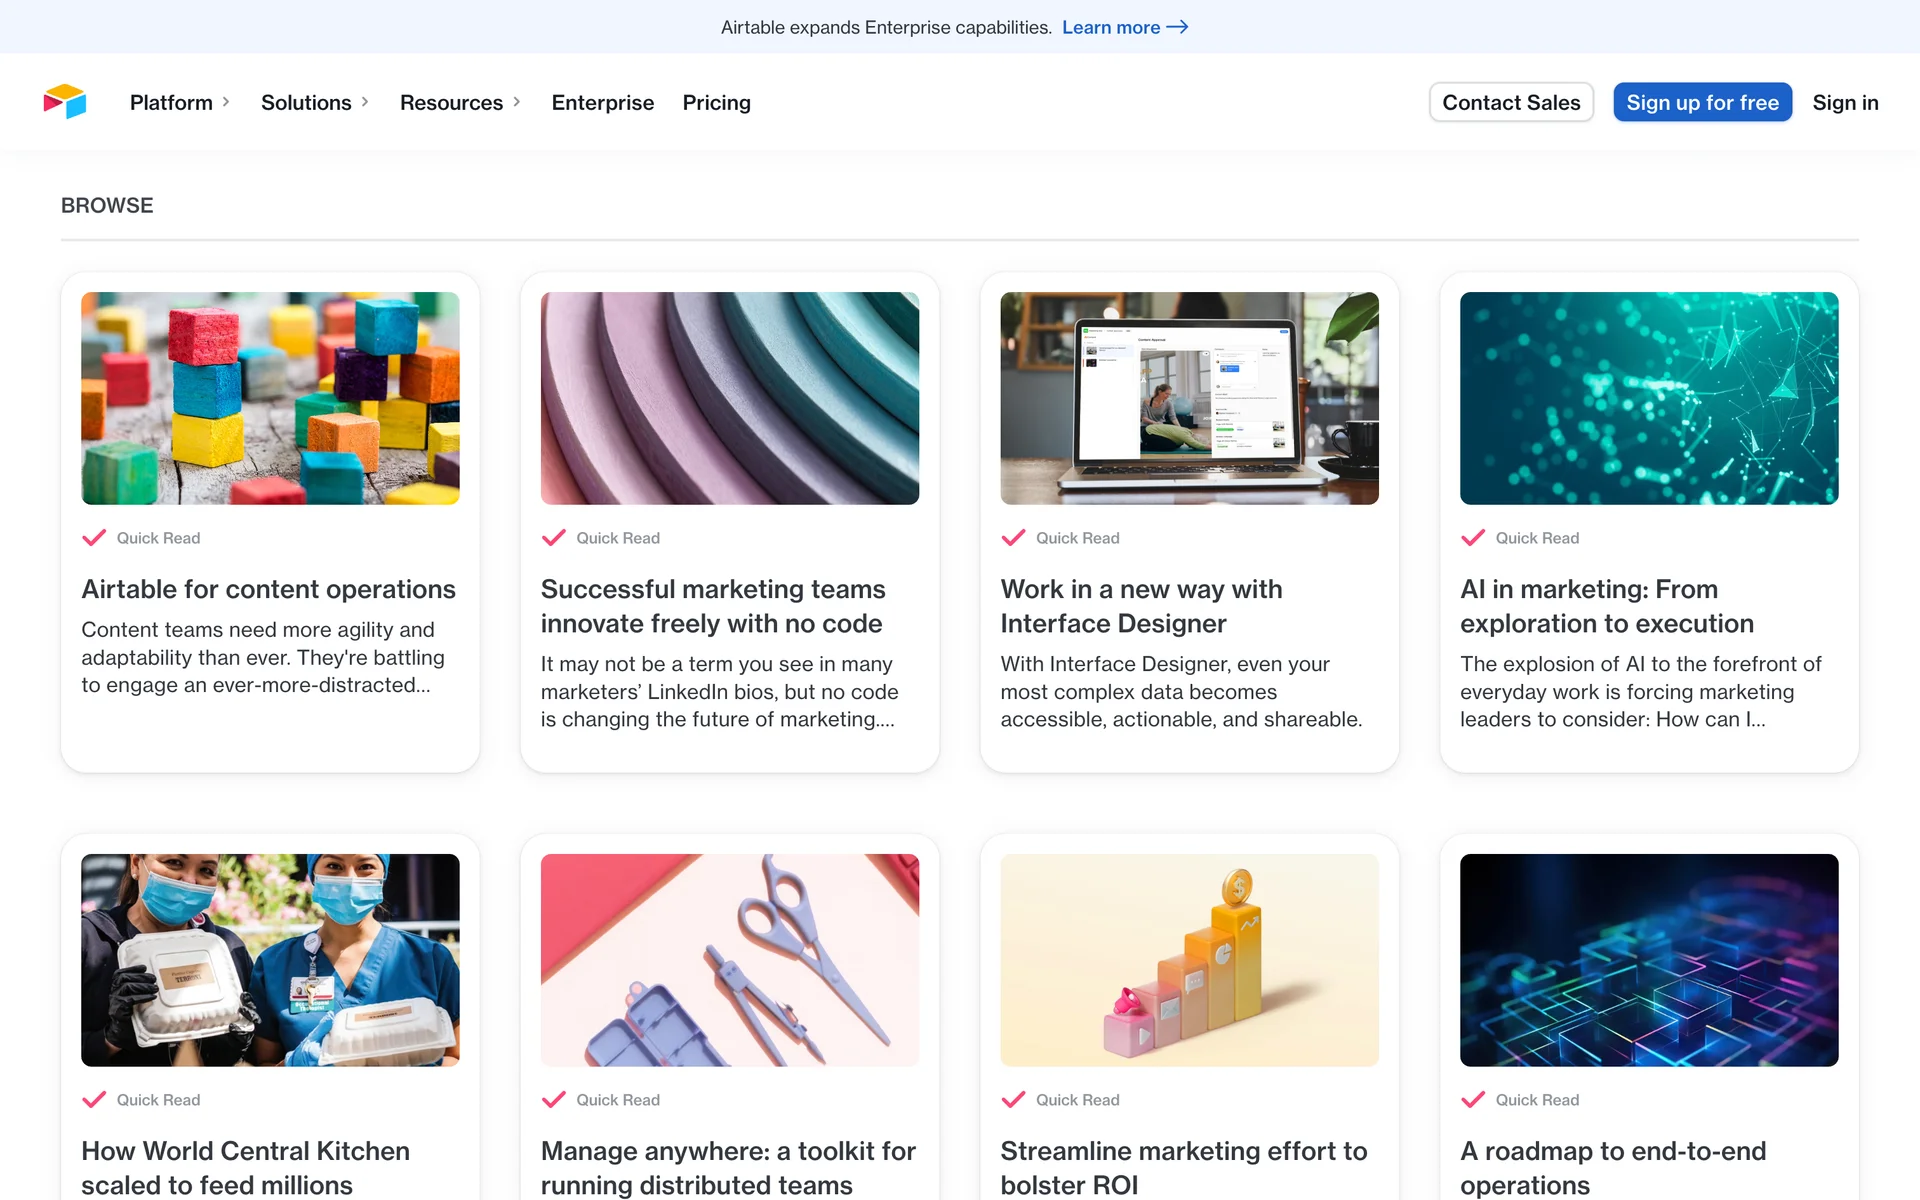
Task: Click the Learn more arrow icon in the banner
Action: pyautogui.click(x=1177, y=27)
